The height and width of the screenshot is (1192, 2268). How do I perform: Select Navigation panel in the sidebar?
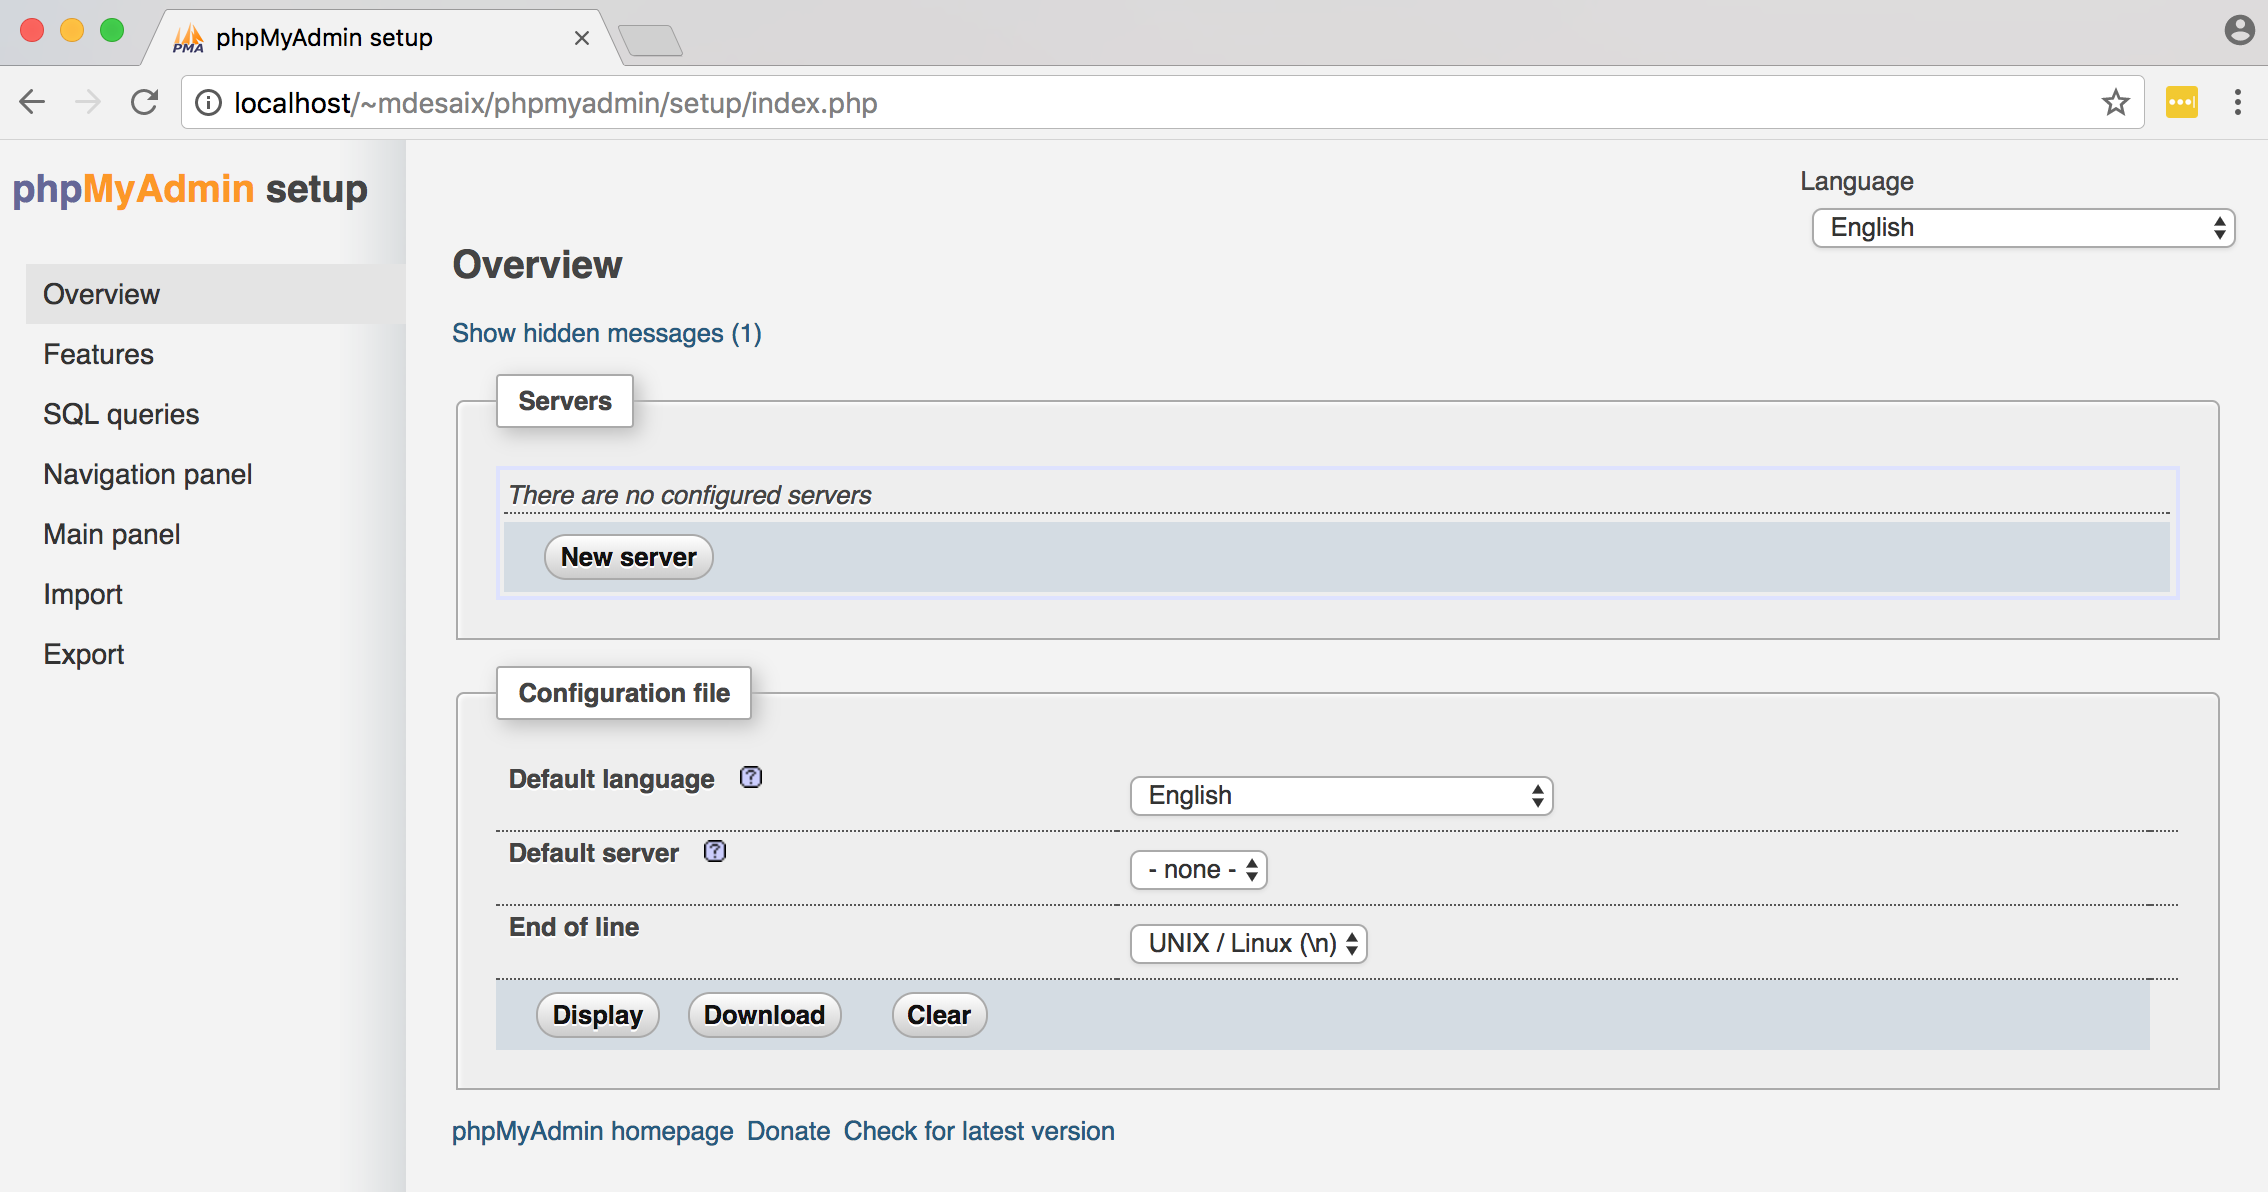click(147, 474)
